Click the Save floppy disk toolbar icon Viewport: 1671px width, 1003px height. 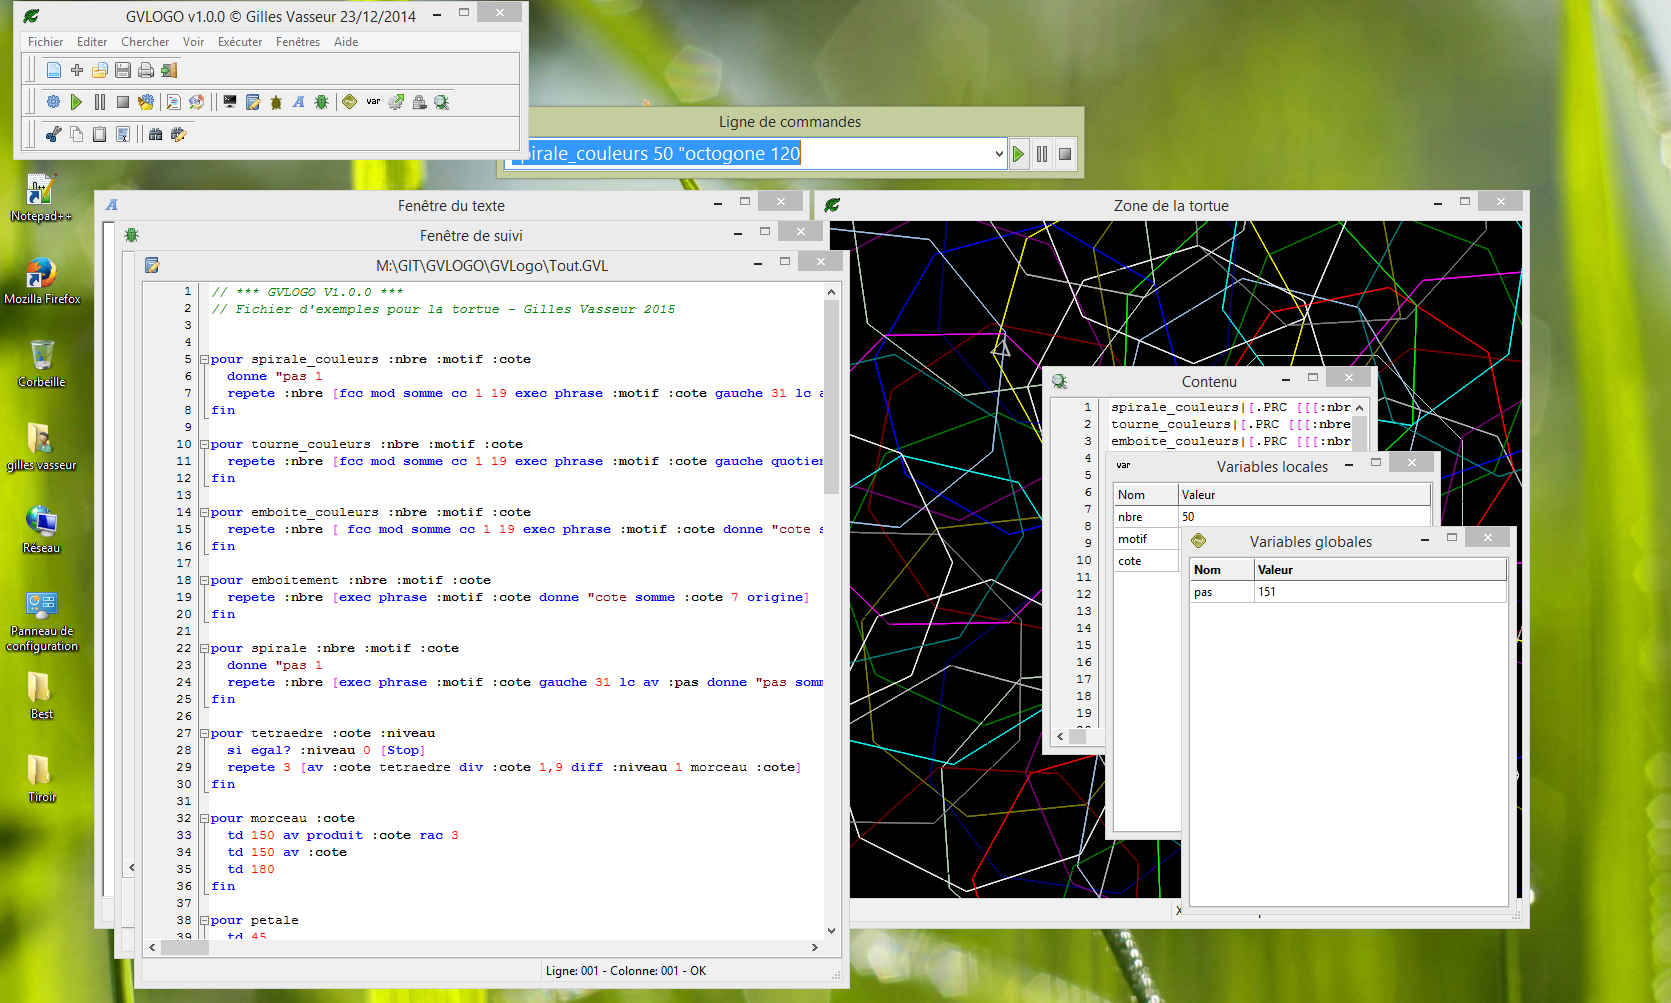coord(123,70)
